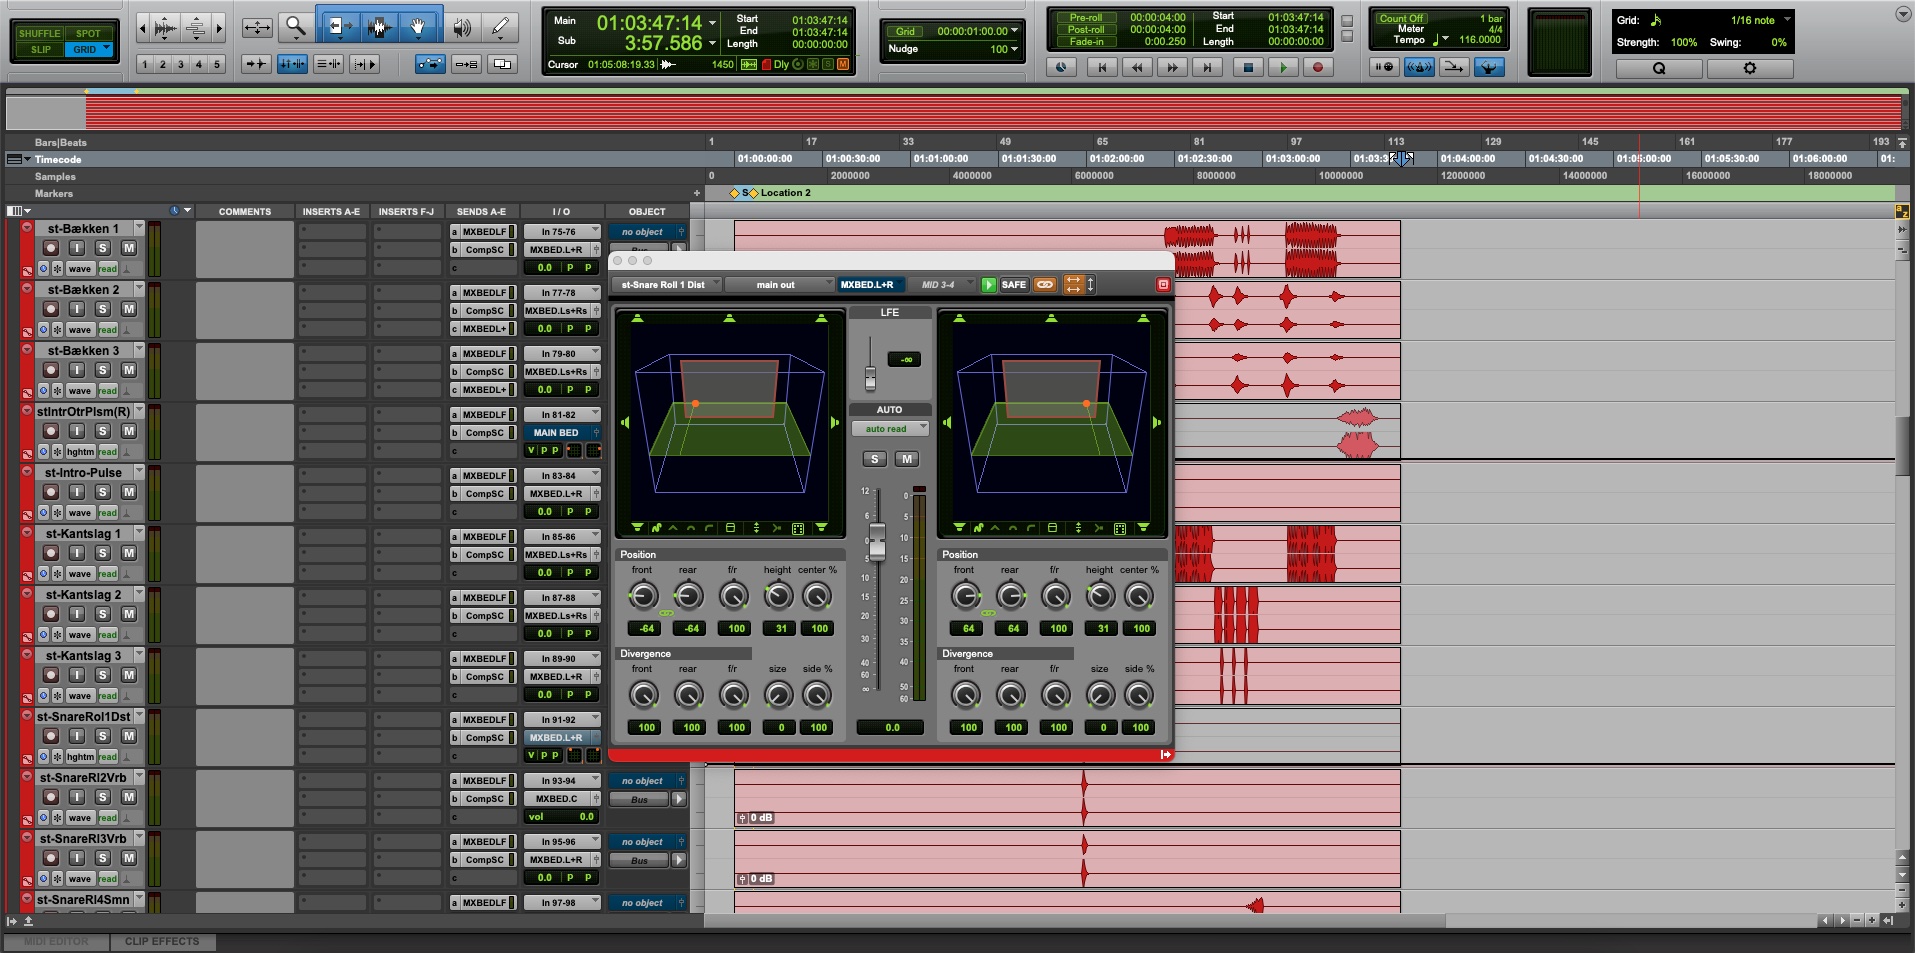Select the Selector waveform tool
The image size is (1915, 953).
tap(378, 27)
